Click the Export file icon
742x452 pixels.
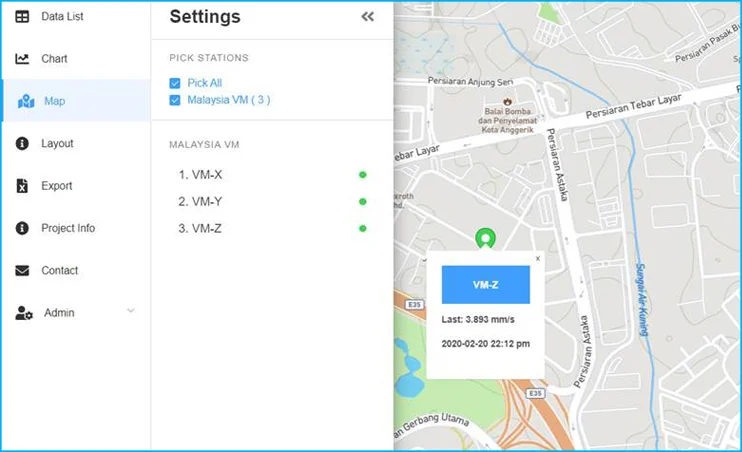(x=22, y=186)
